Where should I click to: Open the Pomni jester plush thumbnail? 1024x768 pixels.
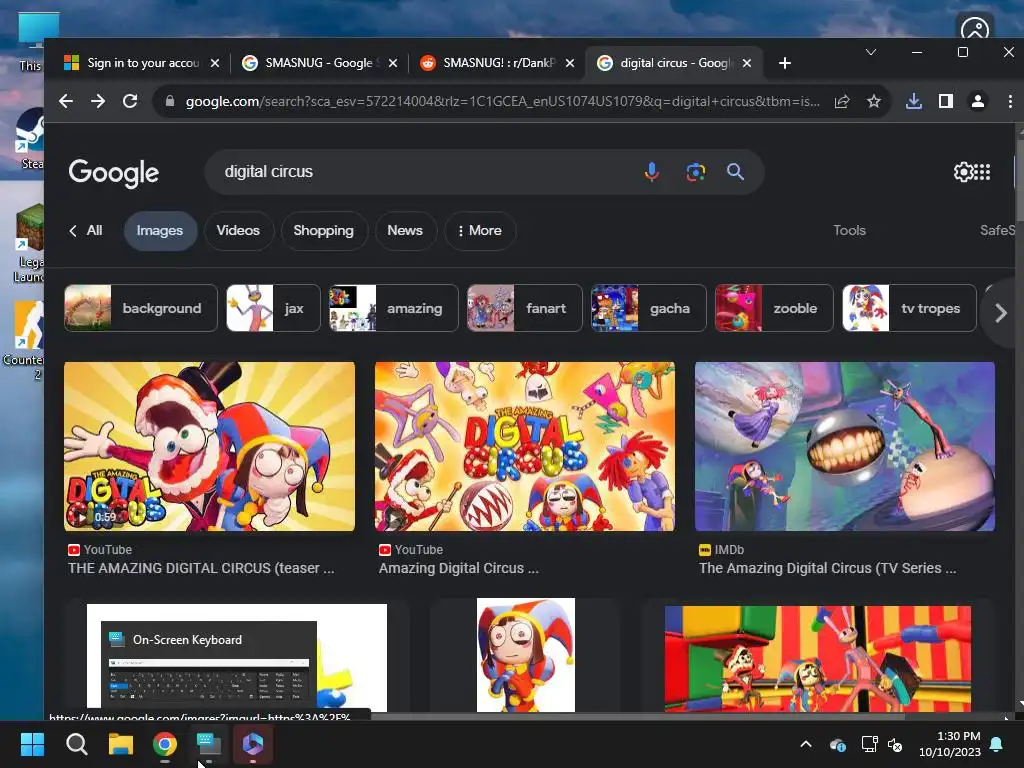coord(526,655)
